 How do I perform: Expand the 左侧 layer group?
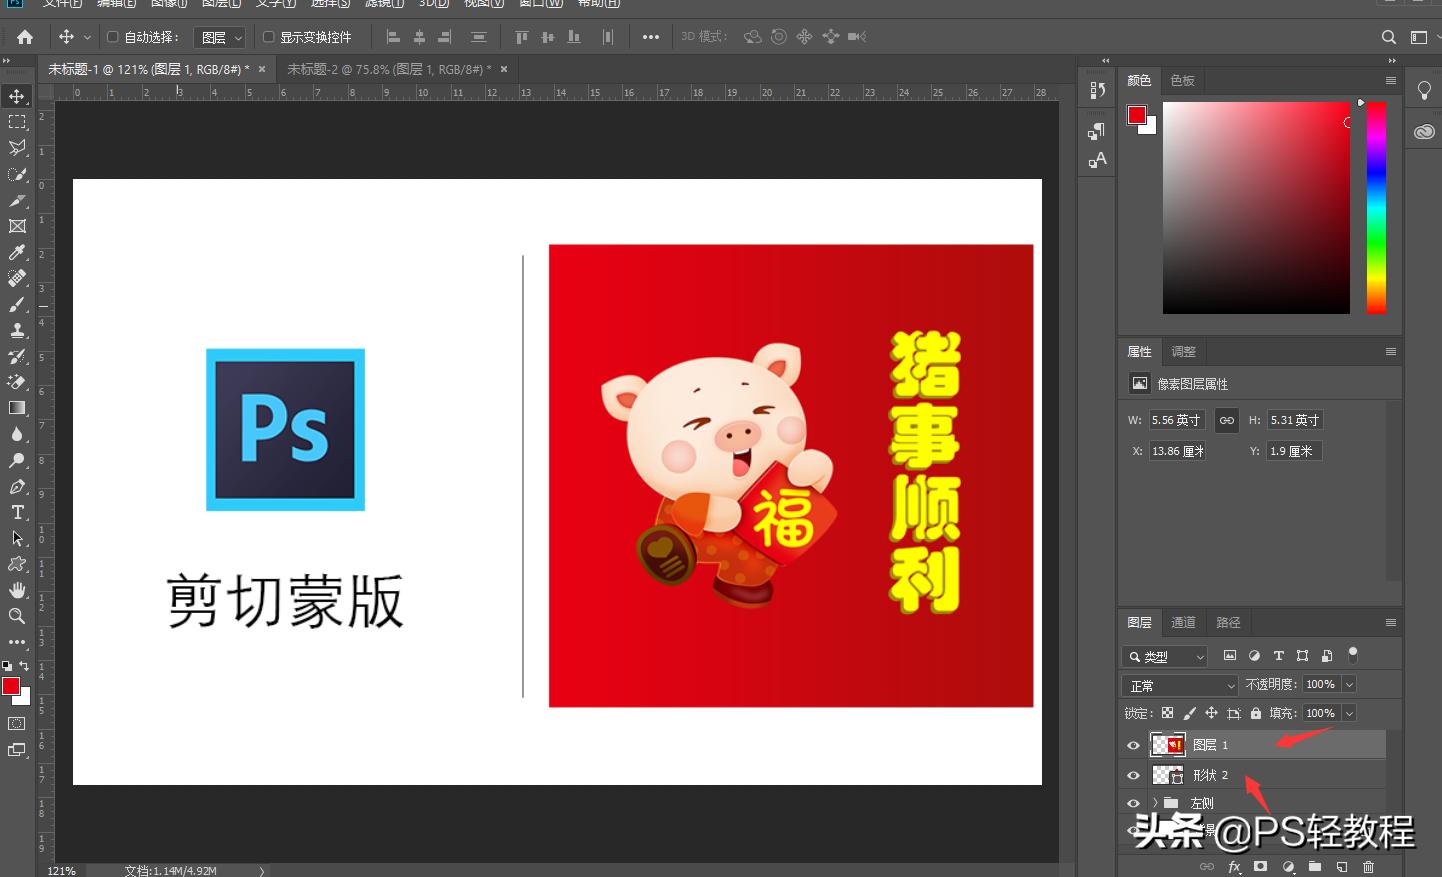1155,802
